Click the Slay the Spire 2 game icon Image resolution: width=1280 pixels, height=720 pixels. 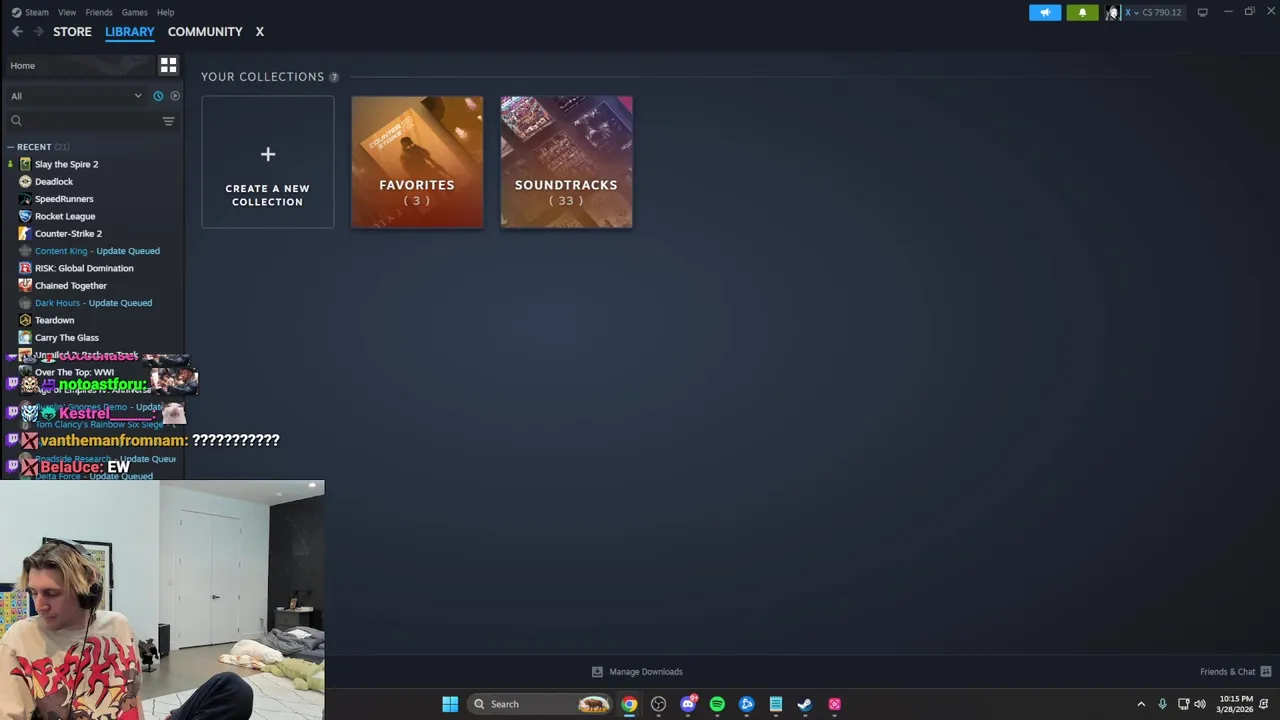click(25, 164)
